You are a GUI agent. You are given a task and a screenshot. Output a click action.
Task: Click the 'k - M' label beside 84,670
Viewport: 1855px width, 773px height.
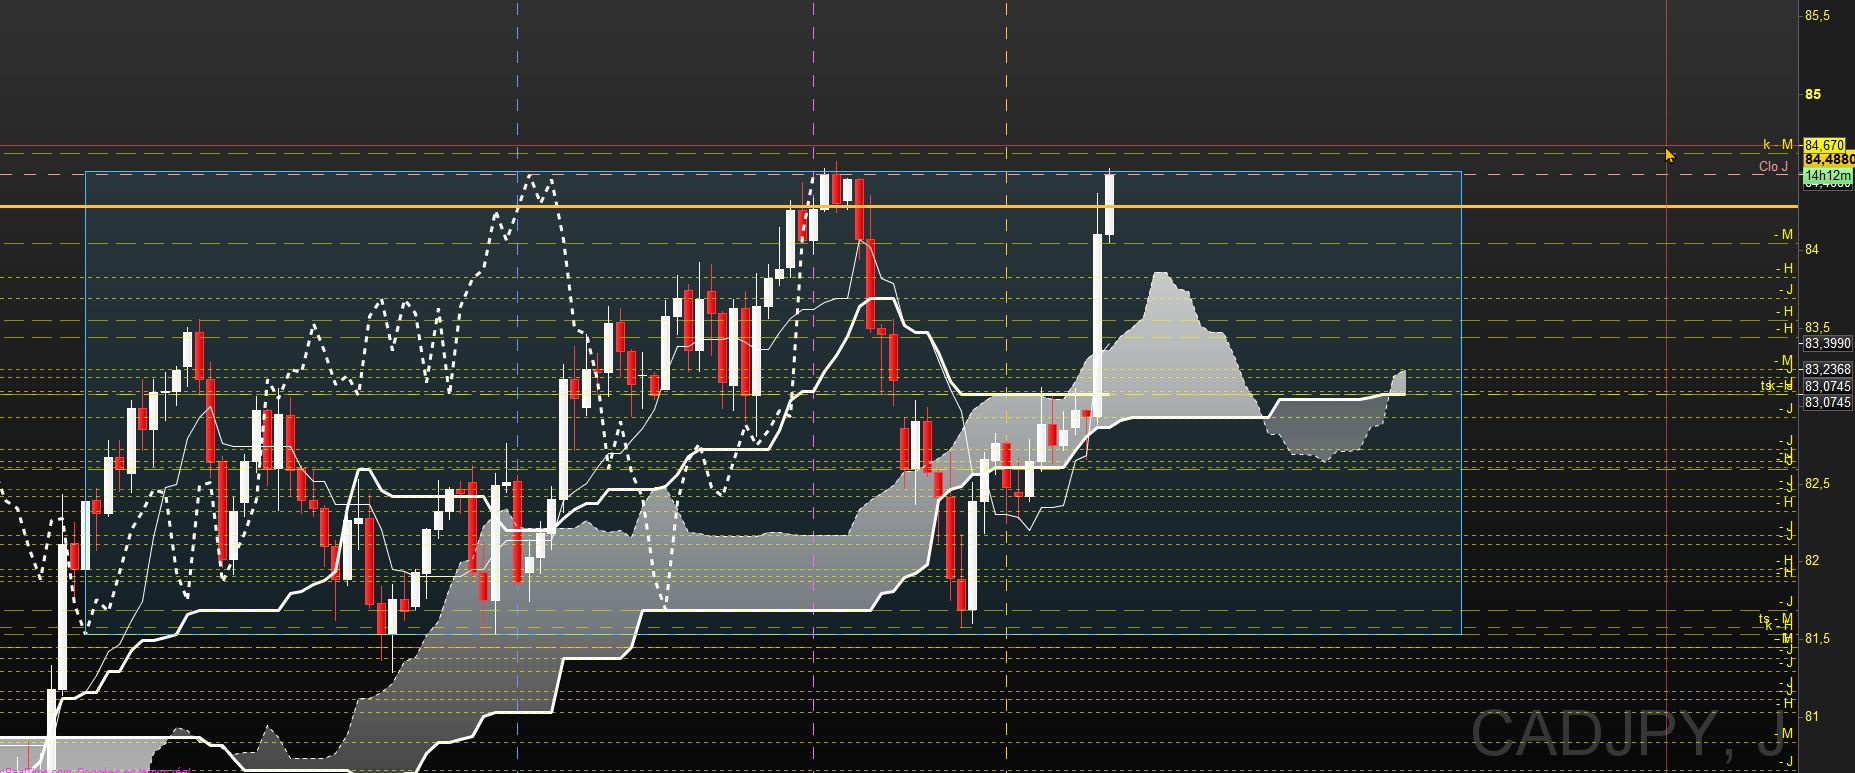pos(1778,145)
